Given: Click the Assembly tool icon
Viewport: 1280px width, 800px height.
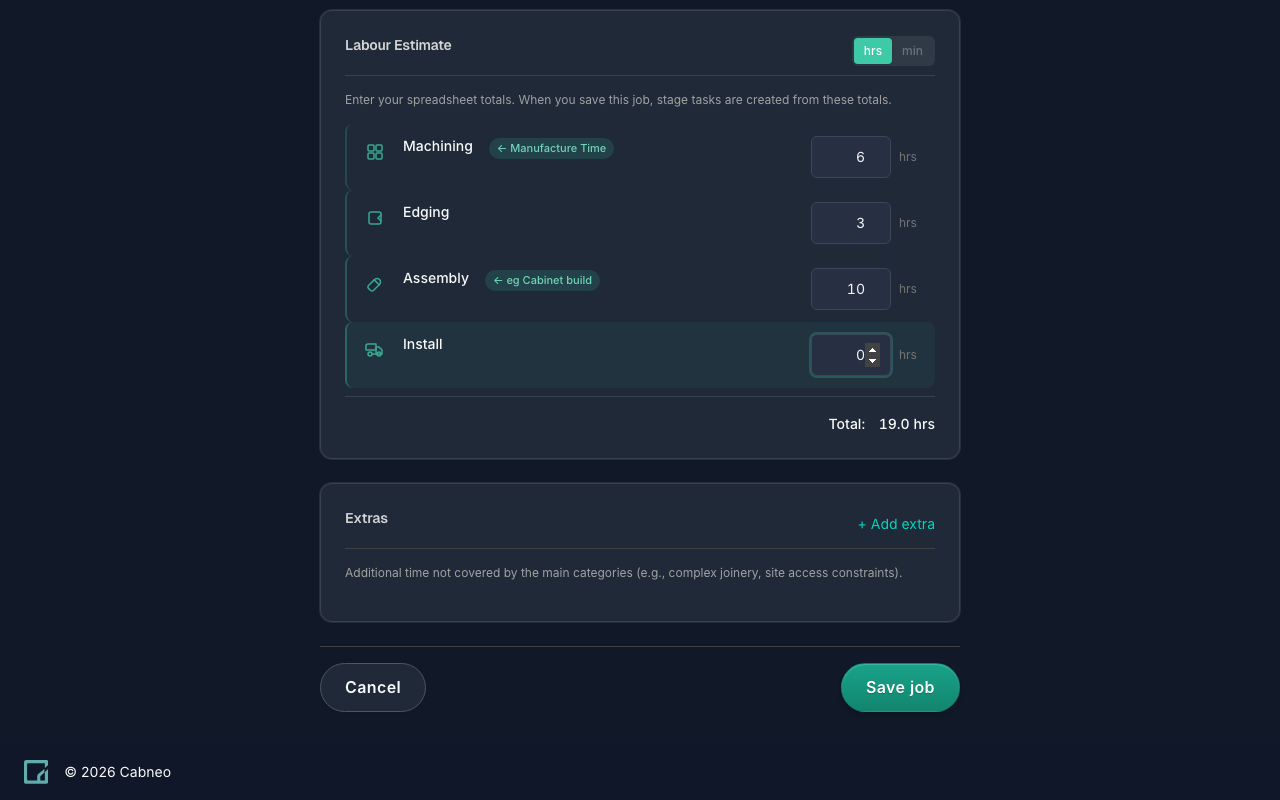Looking at the screenshot, I should tap(375, 285).
